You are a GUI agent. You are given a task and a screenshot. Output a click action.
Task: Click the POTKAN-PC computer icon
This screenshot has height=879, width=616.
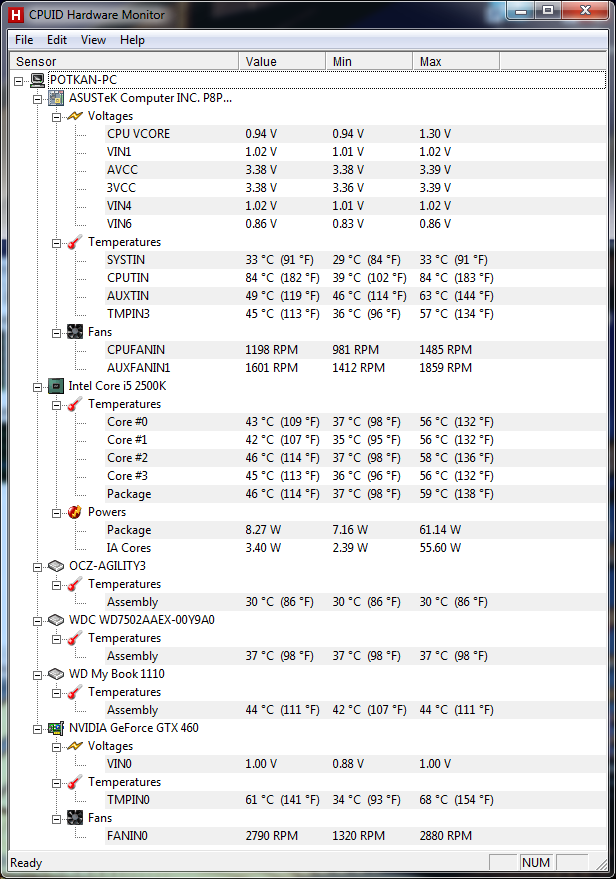[x=38, y=80]
